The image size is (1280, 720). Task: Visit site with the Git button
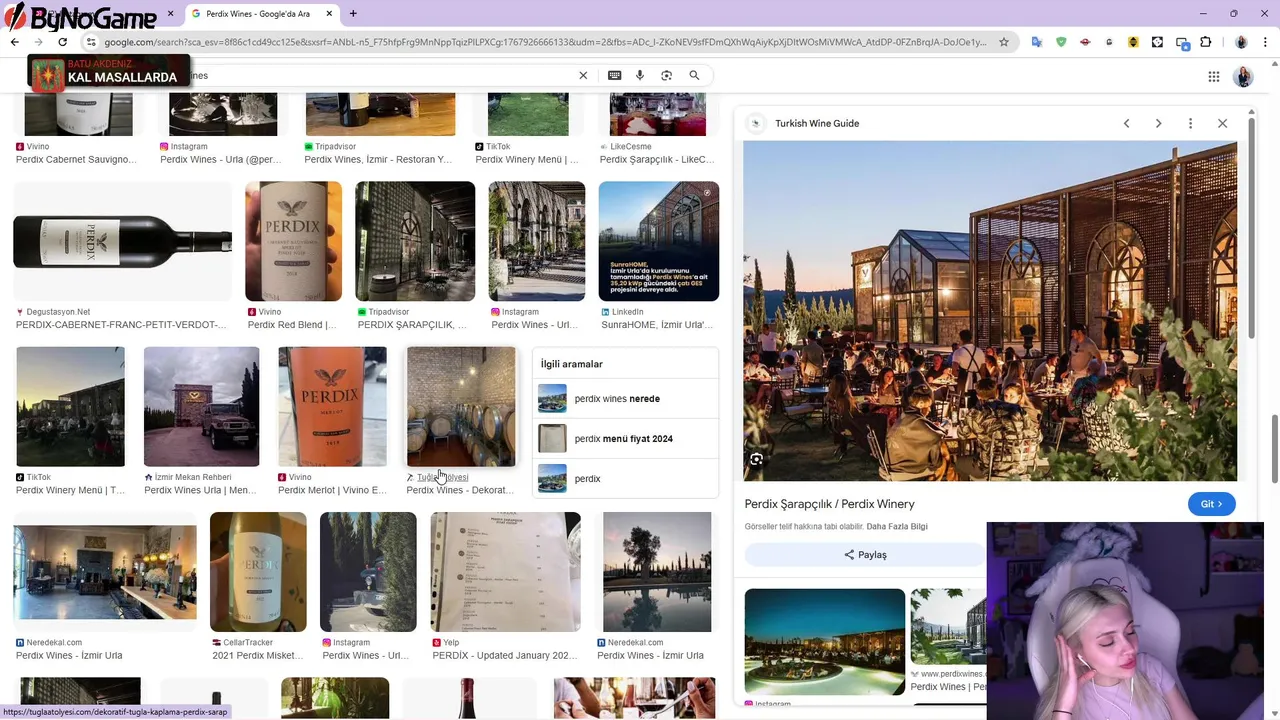[1211, 504]
